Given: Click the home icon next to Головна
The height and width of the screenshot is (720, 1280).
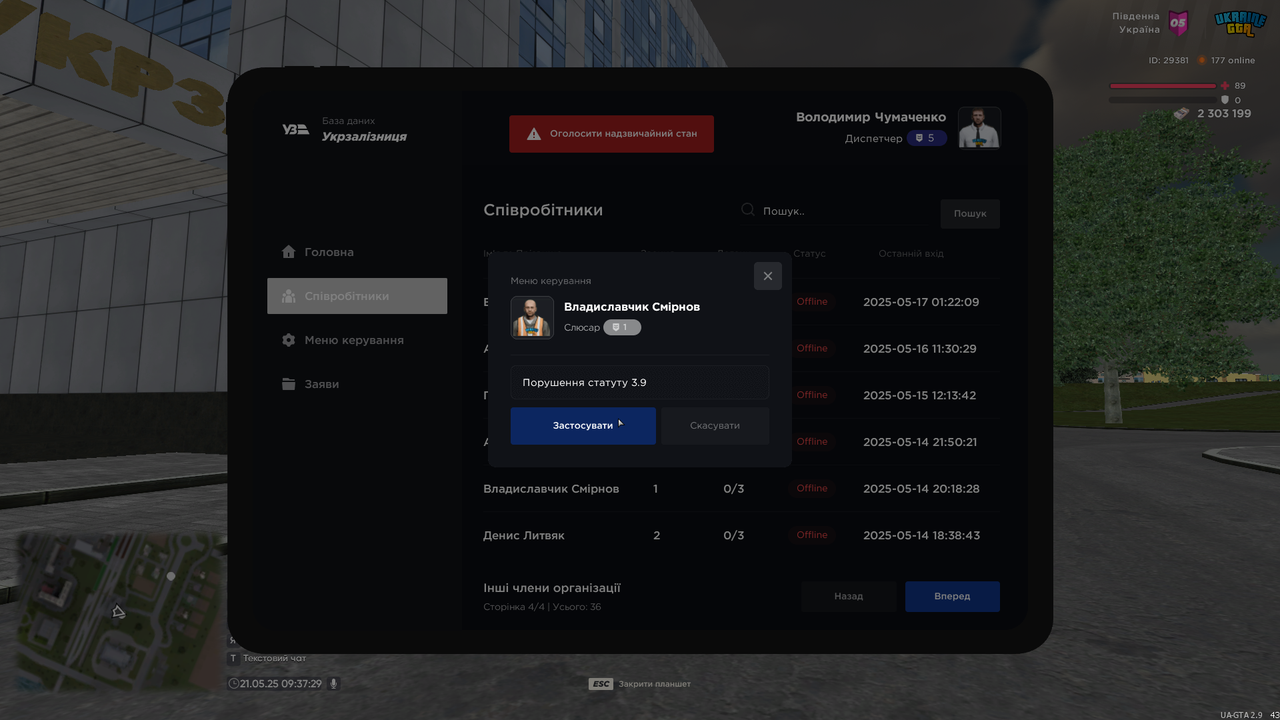Looking at the screenshot, I should 289,252.
